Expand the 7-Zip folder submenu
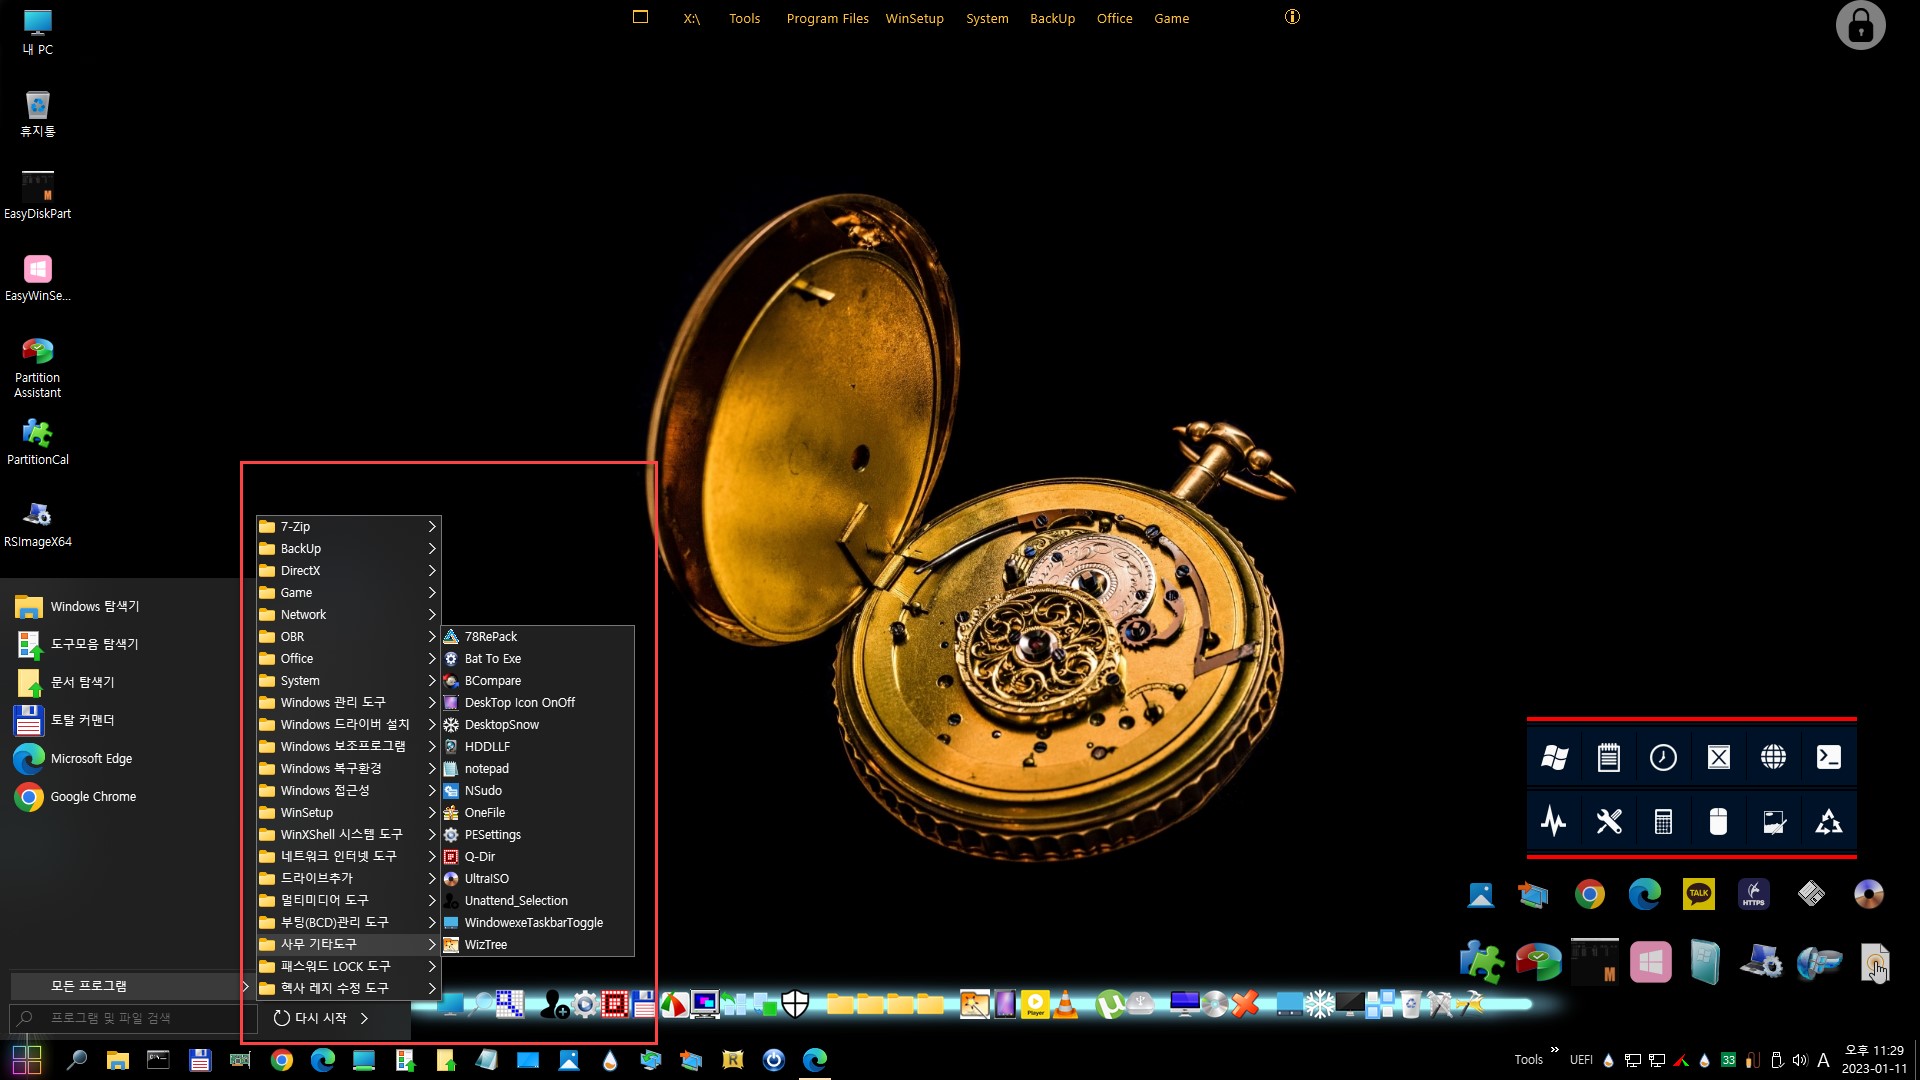The width and height of the screenshot is (1920, 1080). [348, 526]
